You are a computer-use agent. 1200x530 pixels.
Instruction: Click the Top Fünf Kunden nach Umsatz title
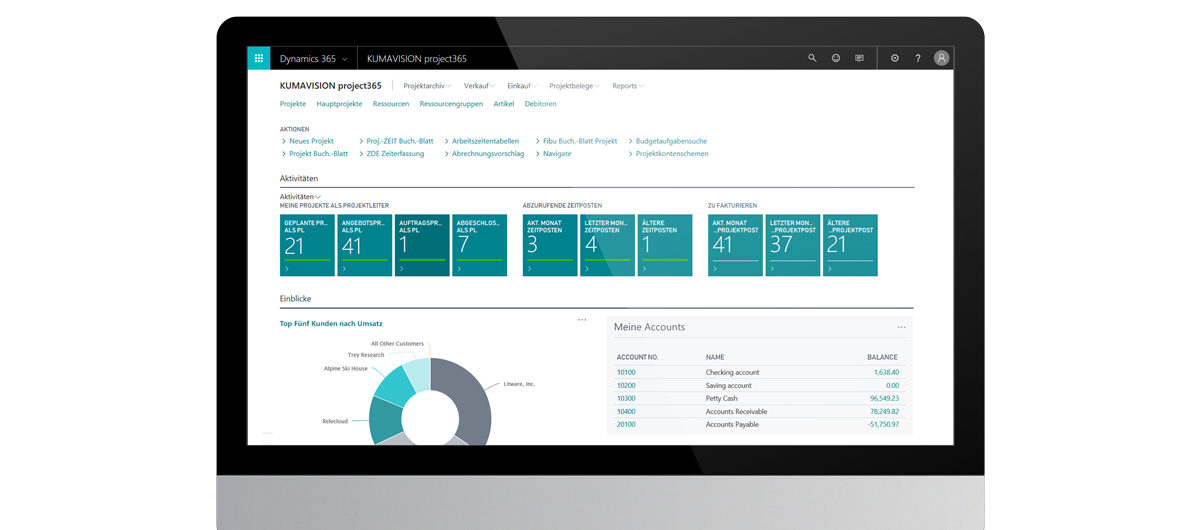coord(331,323)
